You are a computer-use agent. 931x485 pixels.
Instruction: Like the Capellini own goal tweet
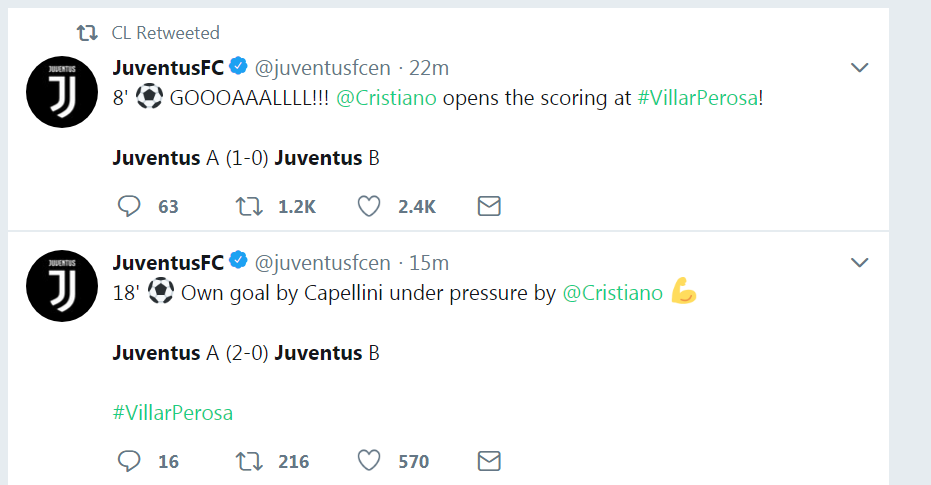click(x=370, y=461)
